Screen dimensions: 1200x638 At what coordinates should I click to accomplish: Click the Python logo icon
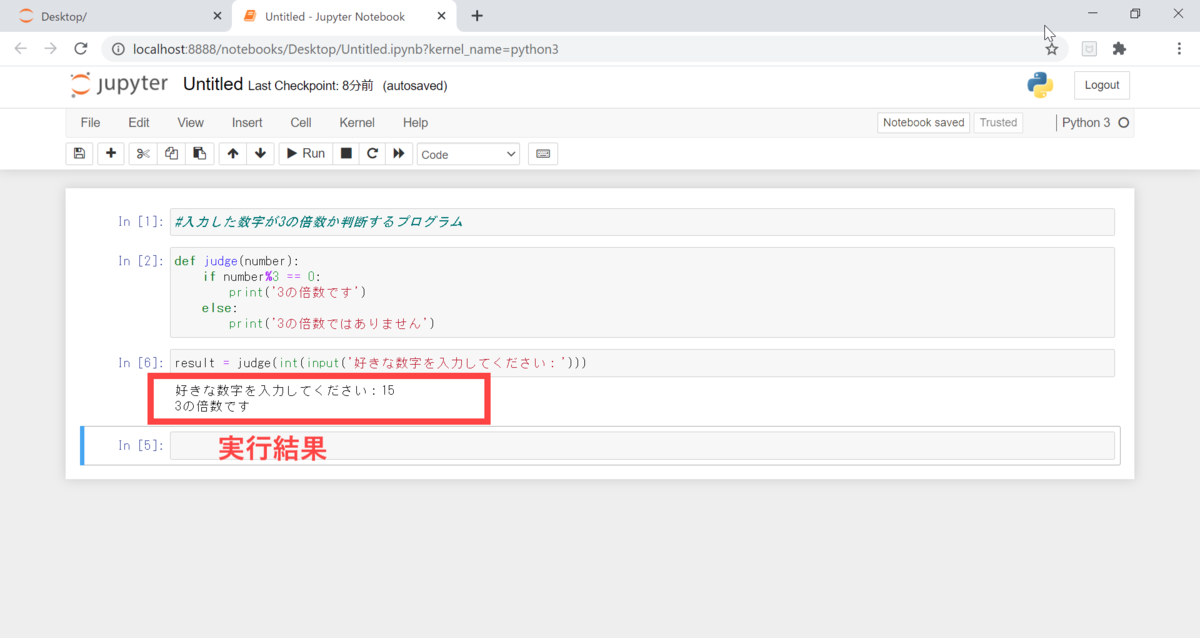(1040, 85)
